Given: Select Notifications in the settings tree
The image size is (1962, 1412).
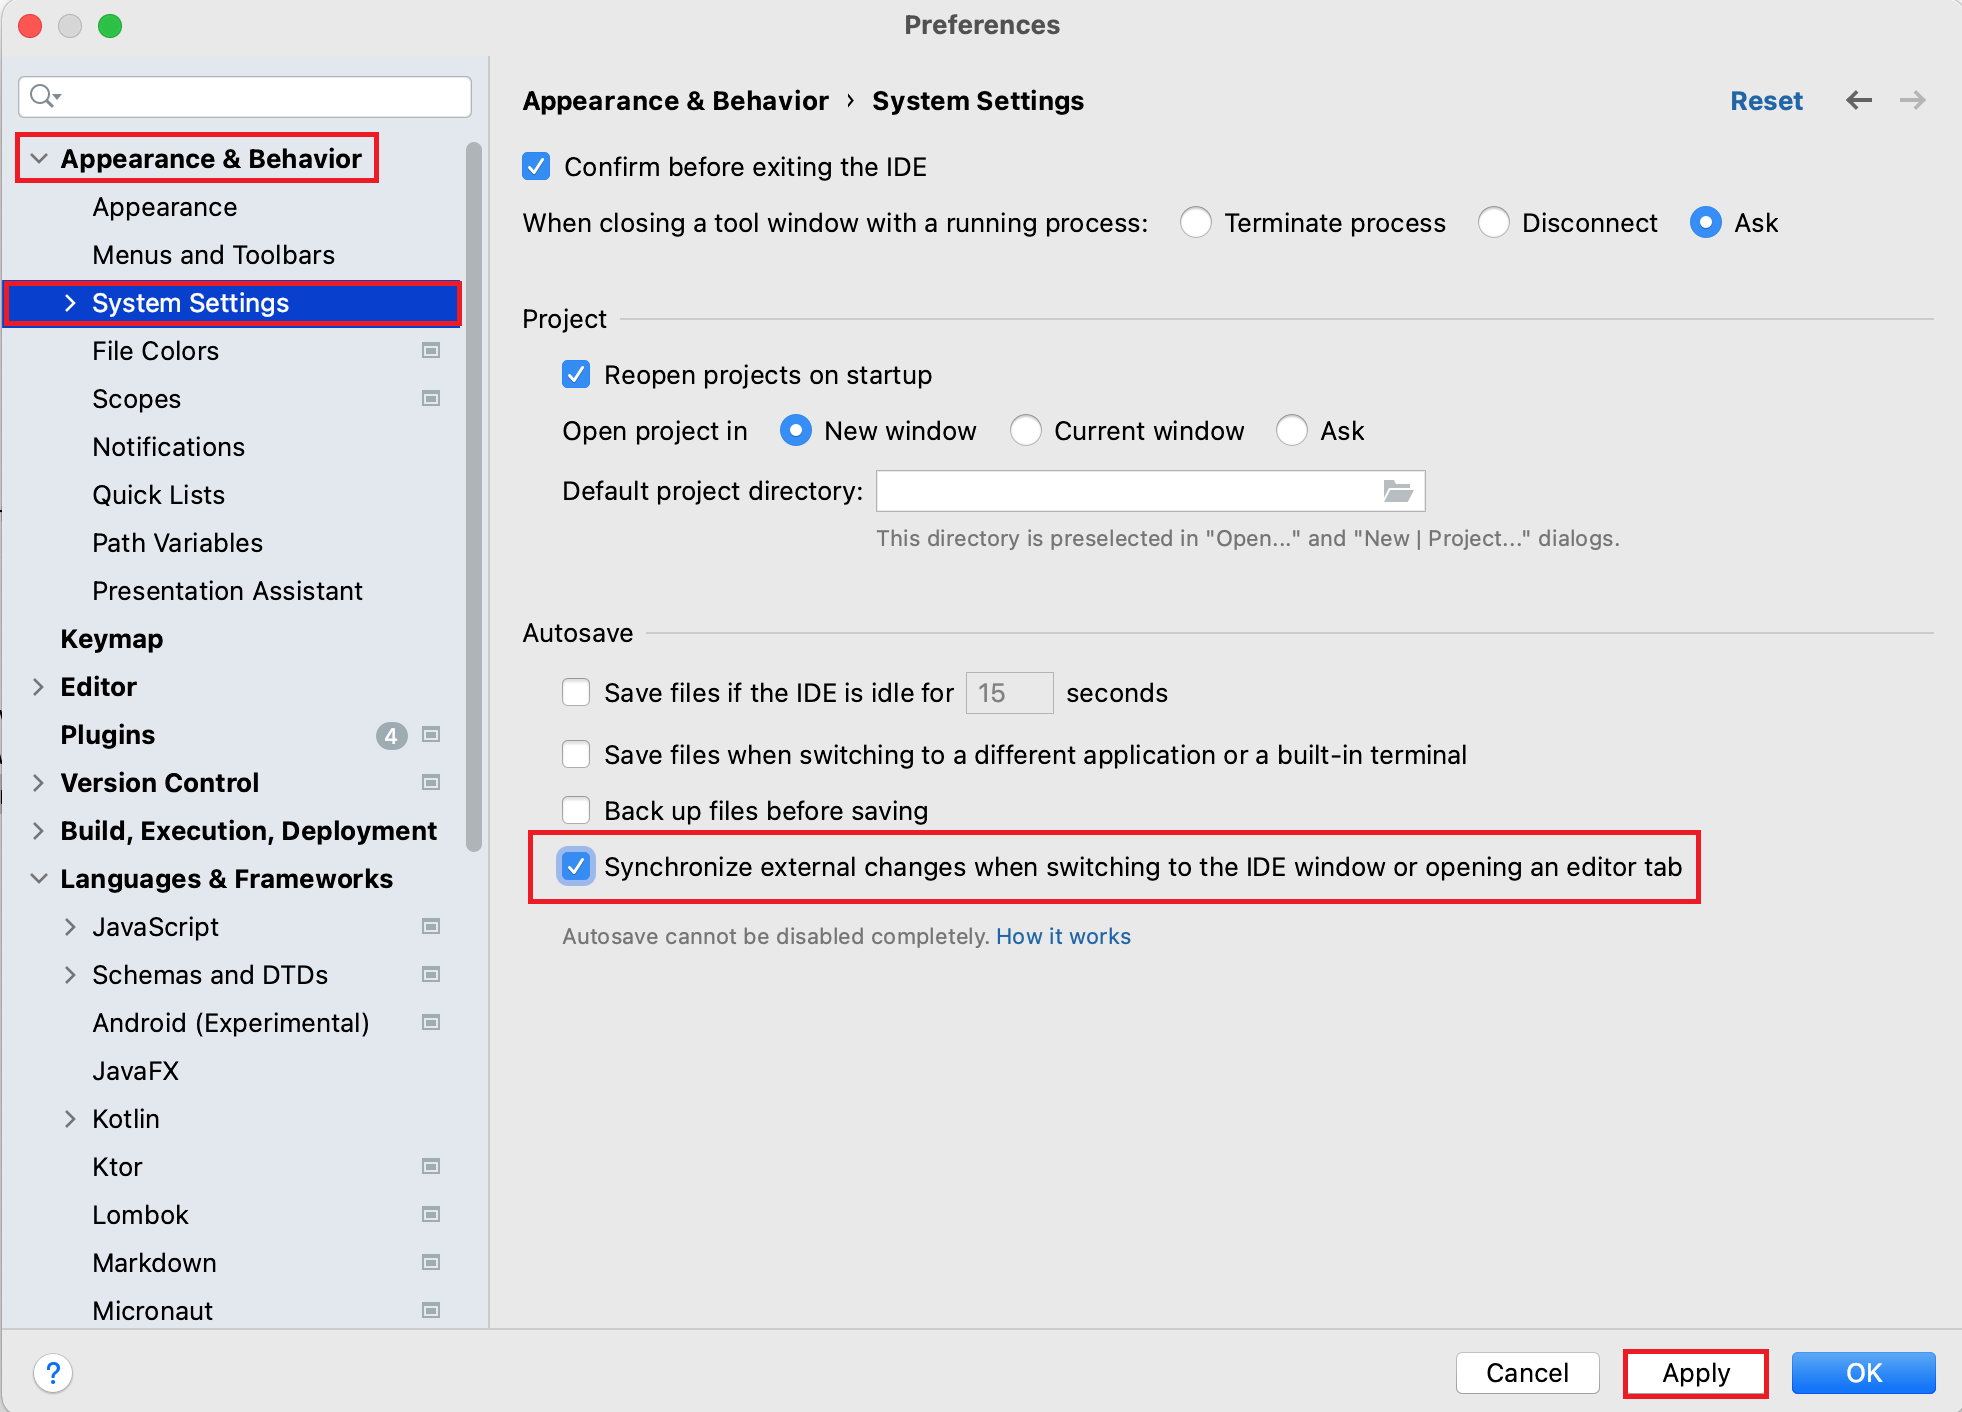Looking at the screenshot, I should click(x=168, y=447).
